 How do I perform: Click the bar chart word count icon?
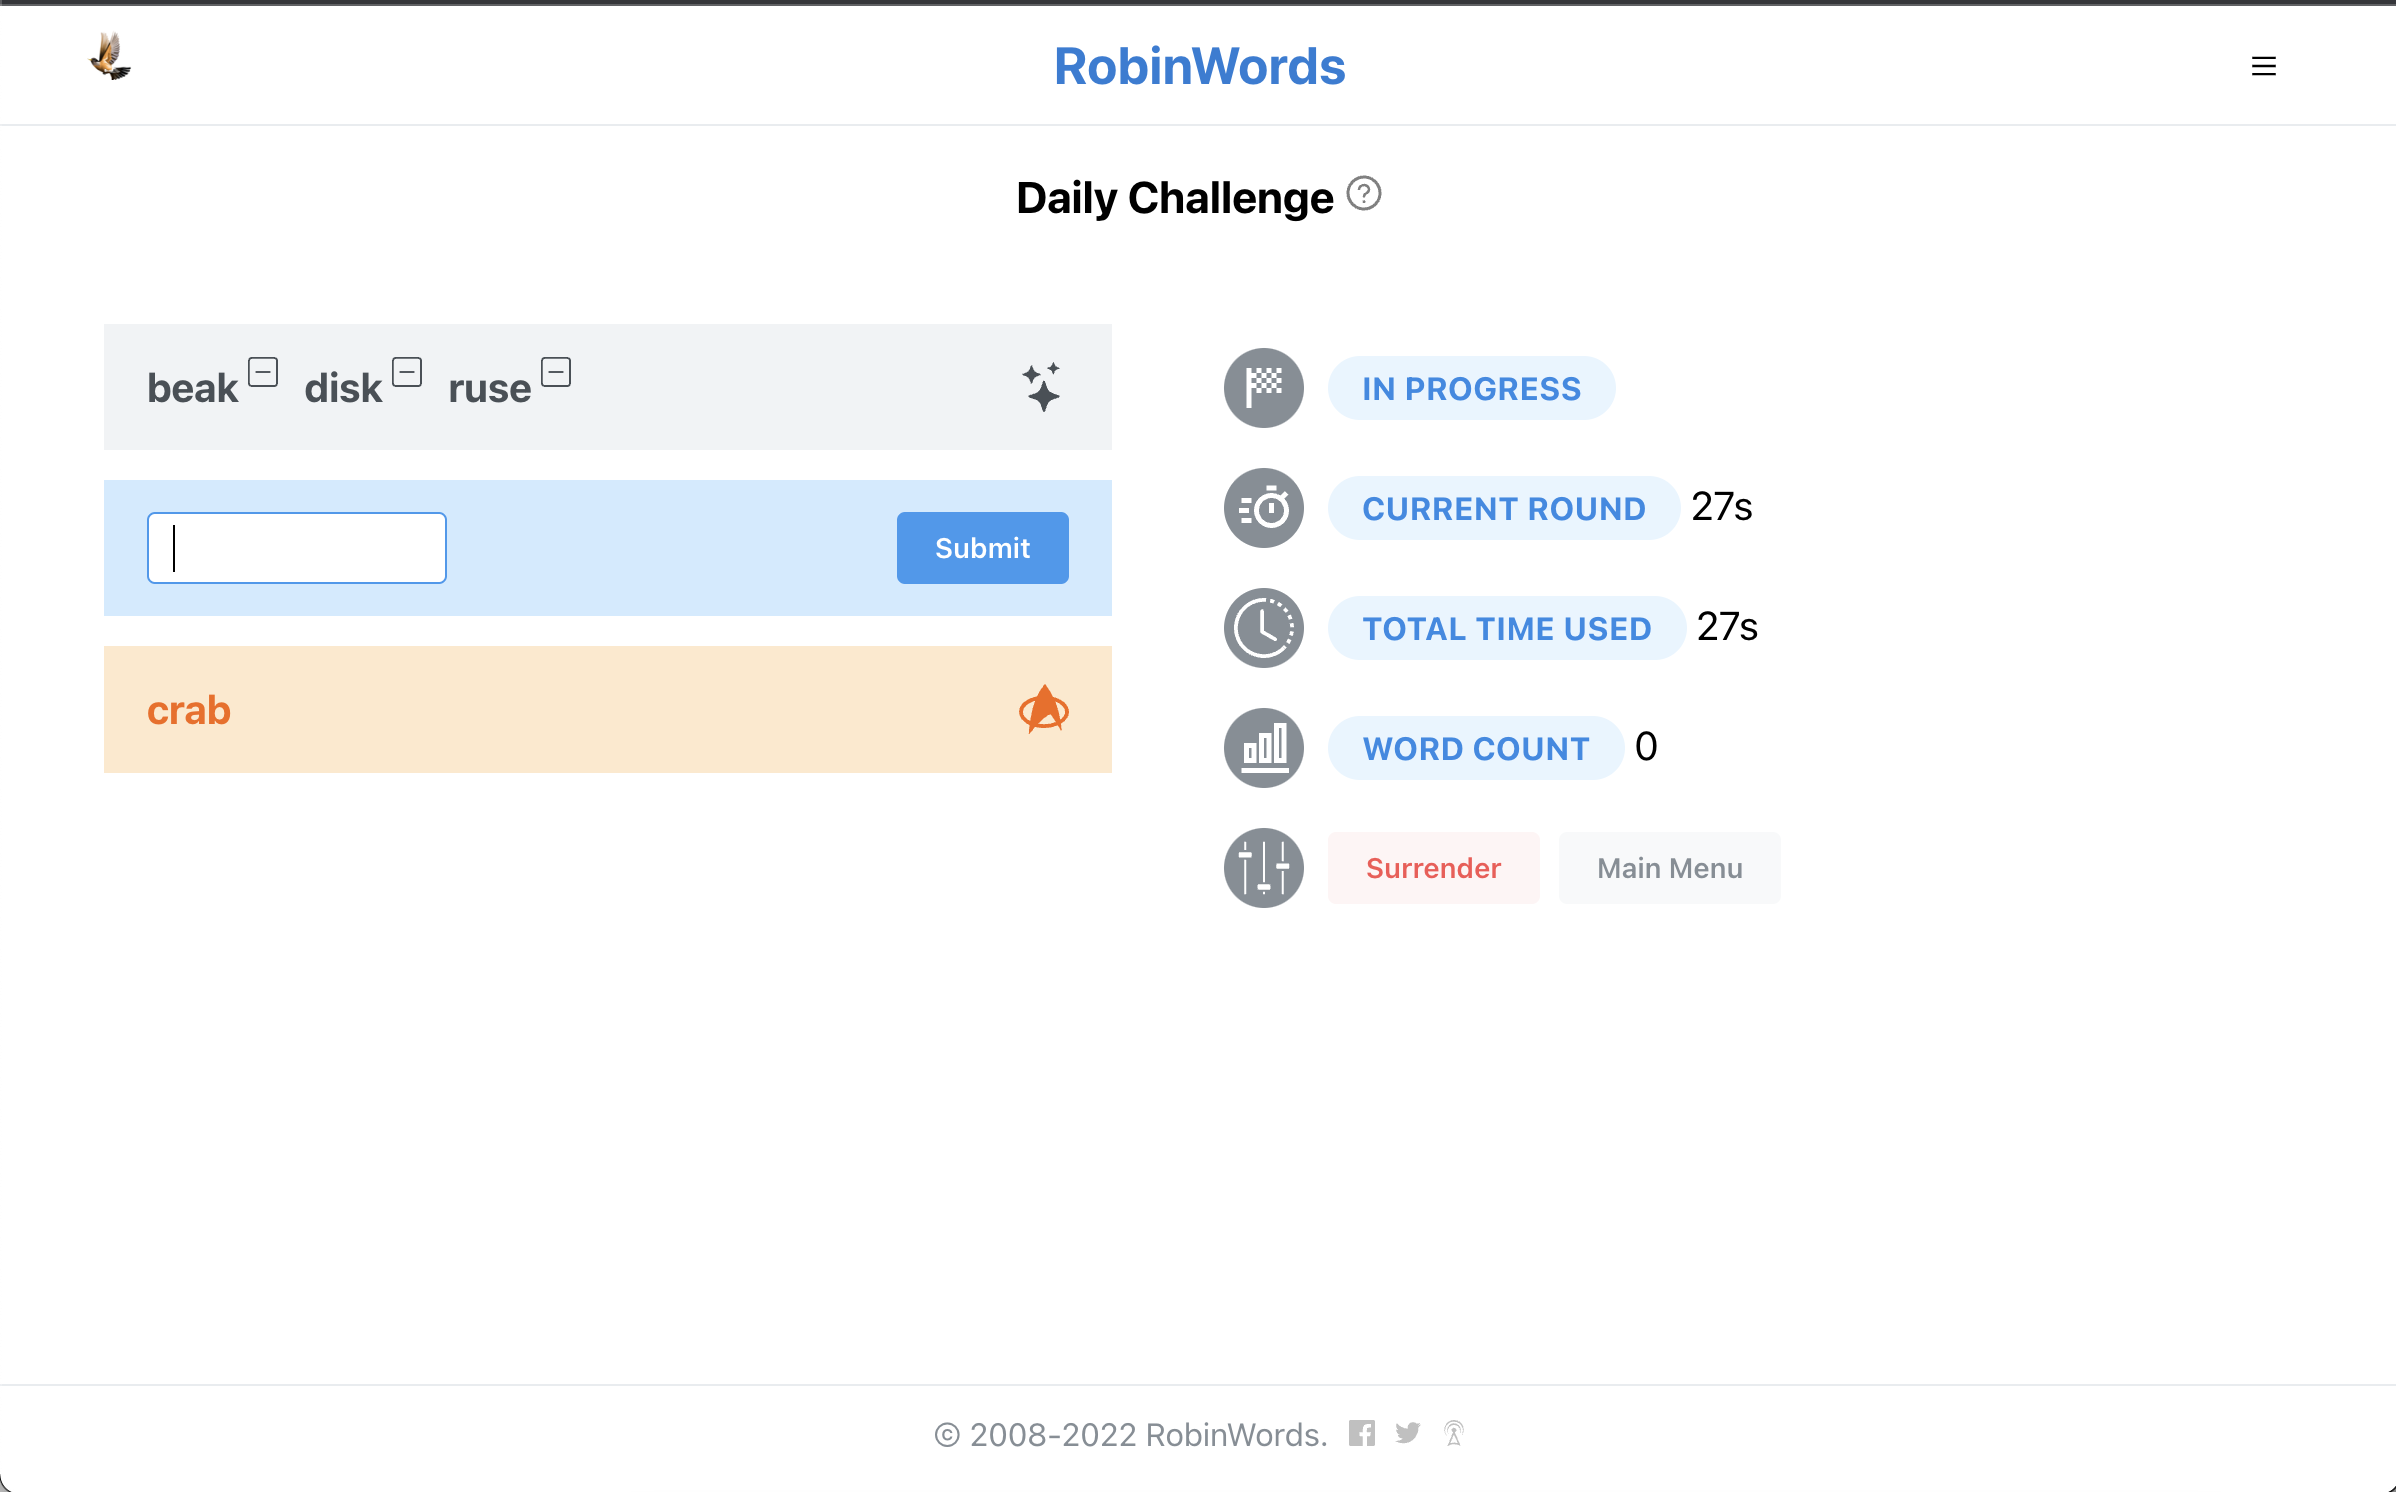[x=1263, y=748]
